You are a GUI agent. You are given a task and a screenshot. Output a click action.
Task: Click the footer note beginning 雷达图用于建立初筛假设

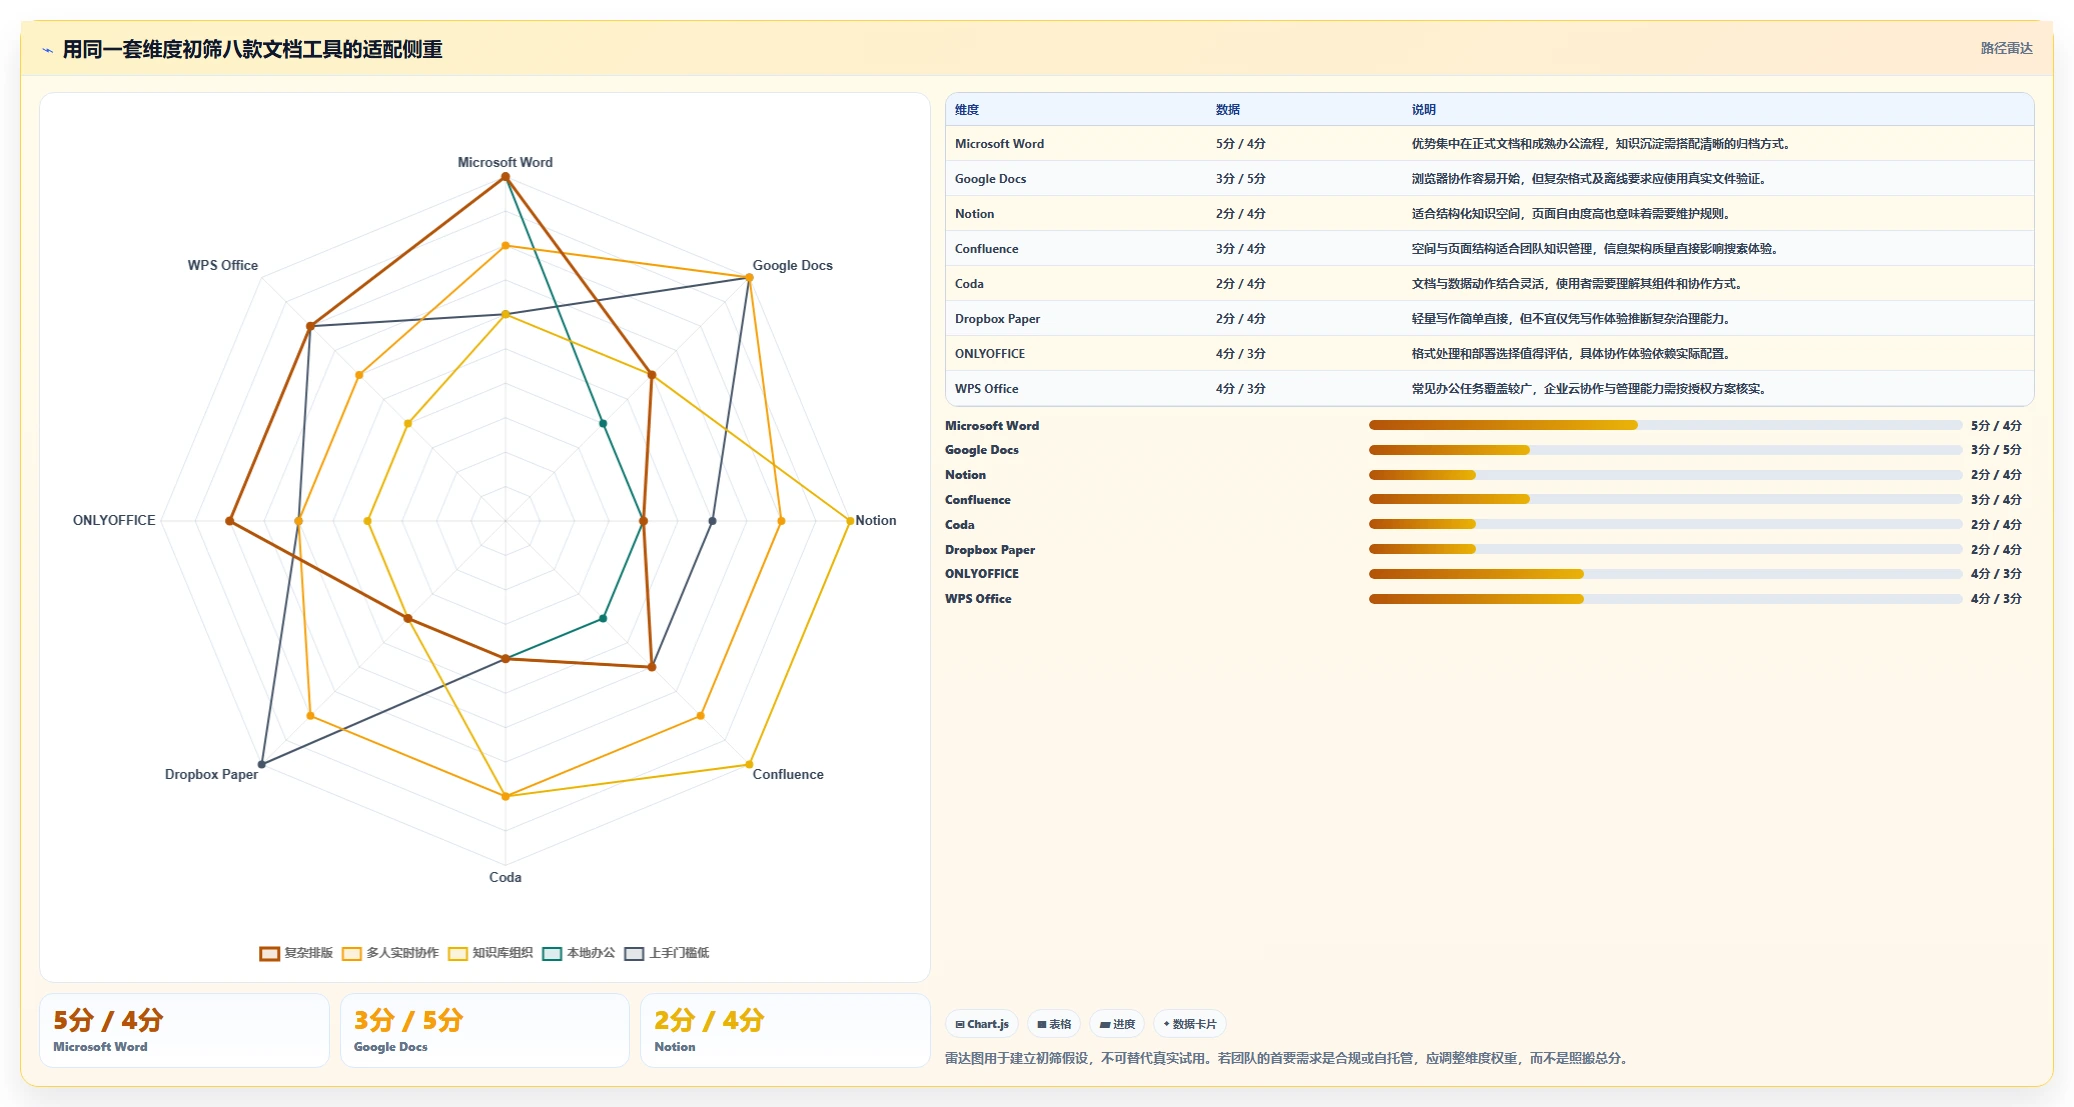pyautogui.click(x=1289, y=1058)
